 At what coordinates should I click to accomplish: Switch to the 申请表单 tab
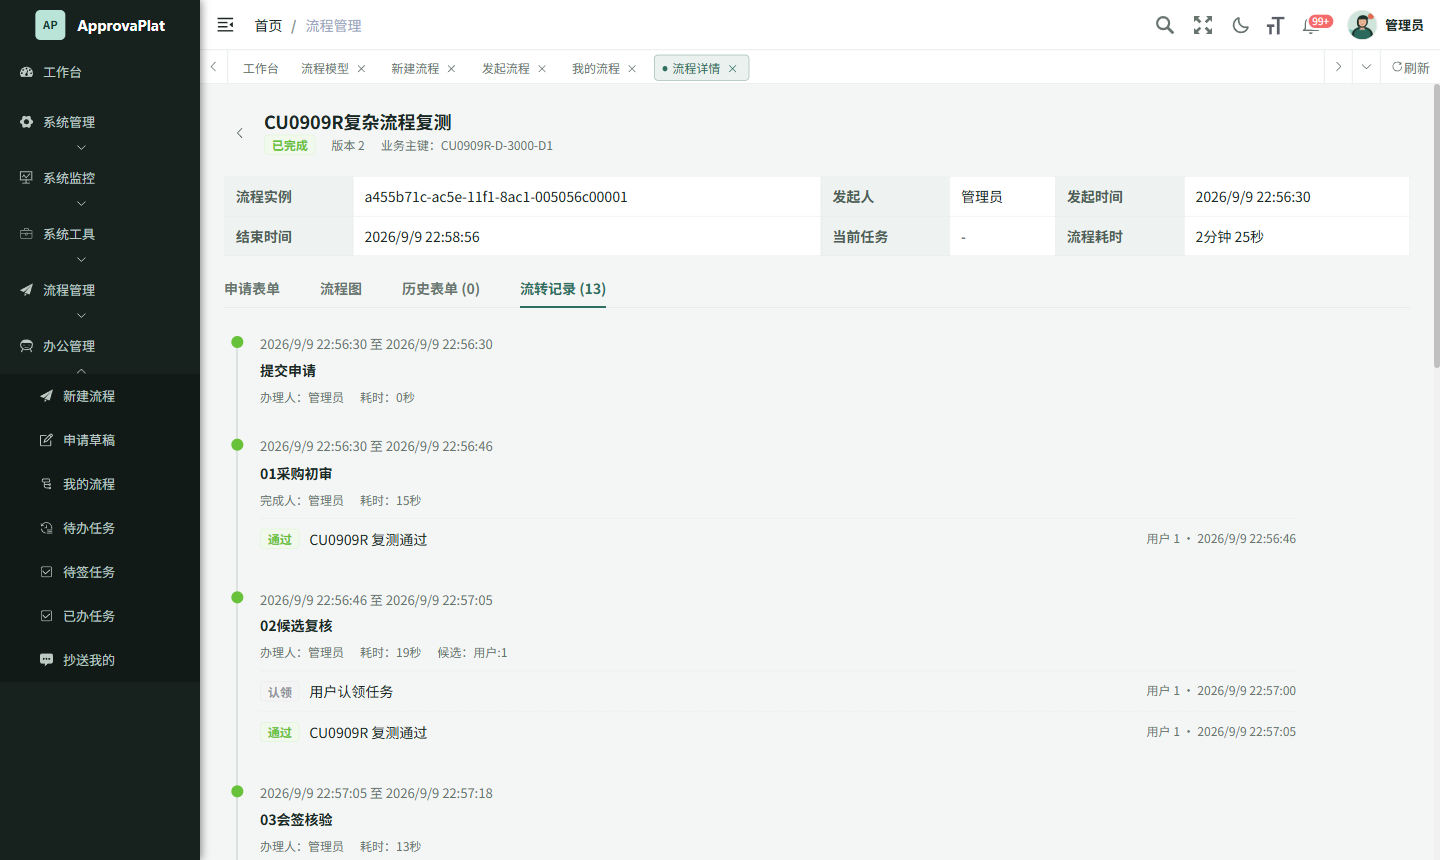point(252,289)
